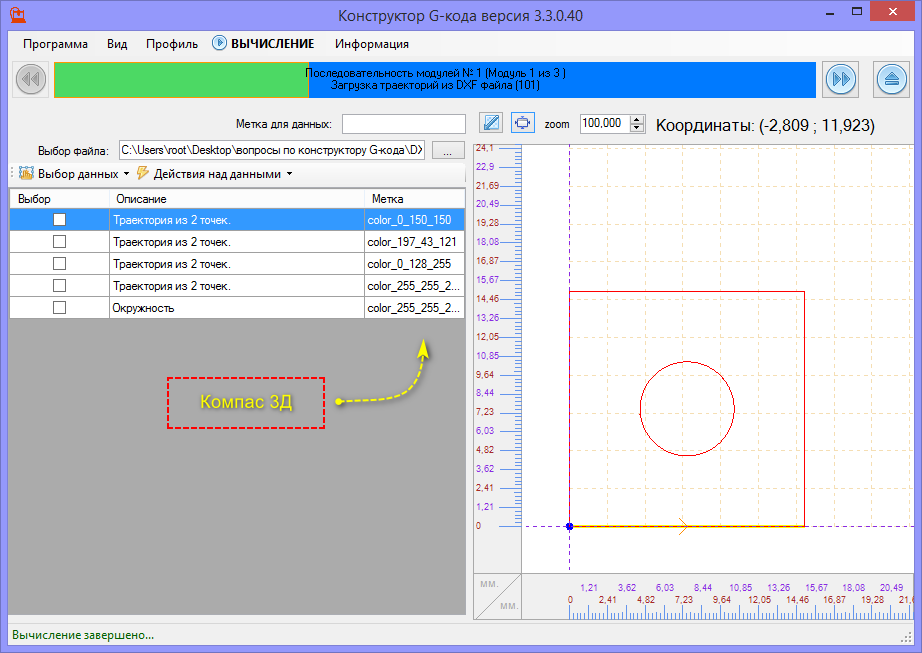This screenshot has height=653, width=922.
Task: Open the Информация menu
Action: tap(371, 44)
